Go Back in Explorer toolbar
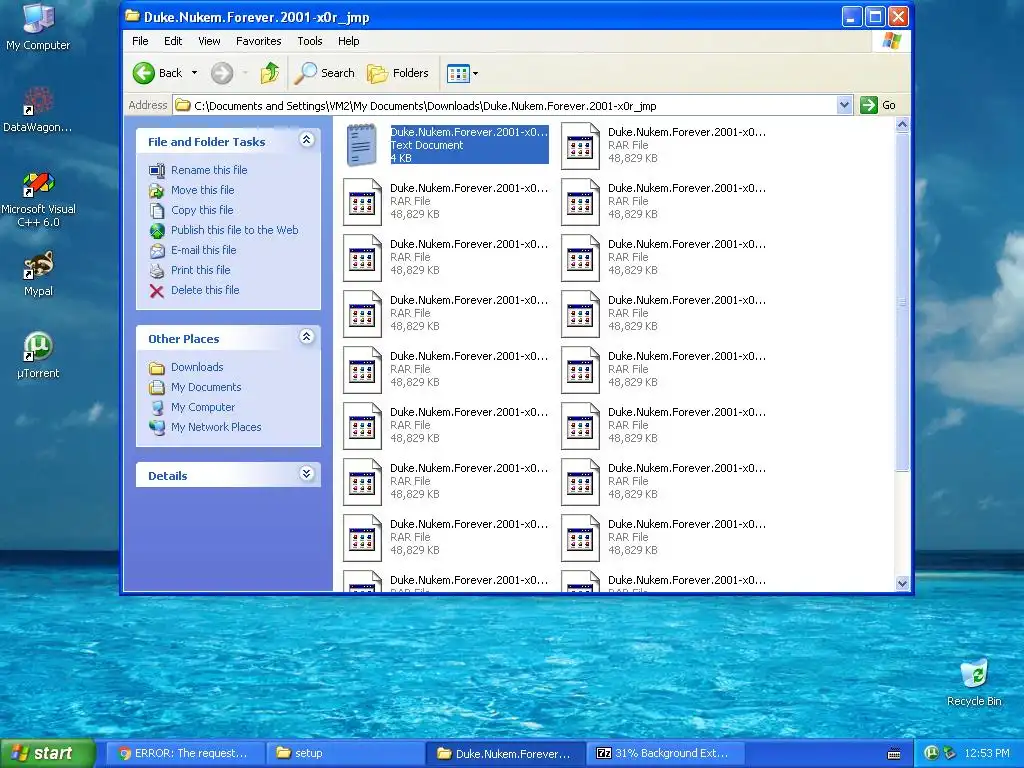 click(x=158, y=73)
